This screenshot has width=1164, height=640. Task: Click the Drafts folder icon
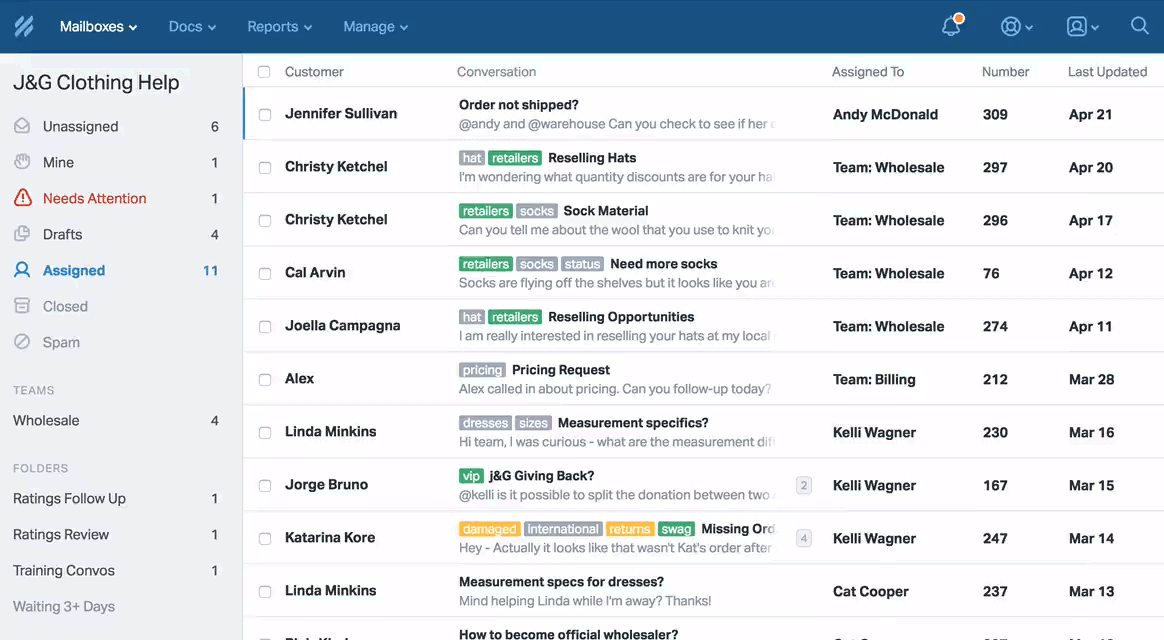click(x=22, y=234)
